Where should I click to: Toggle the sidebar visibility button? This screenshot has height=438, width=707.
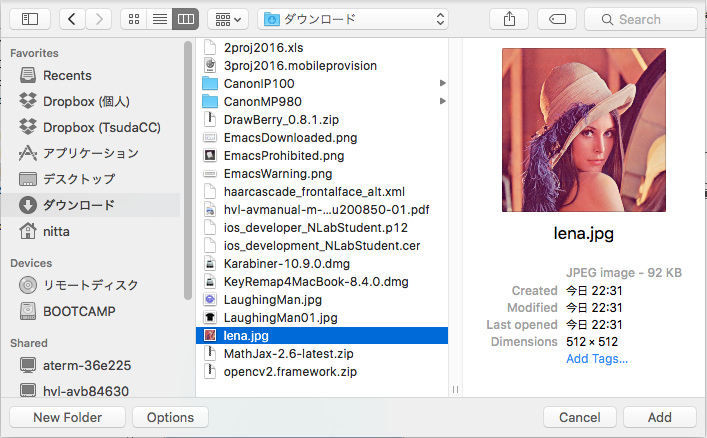(29, 18)
